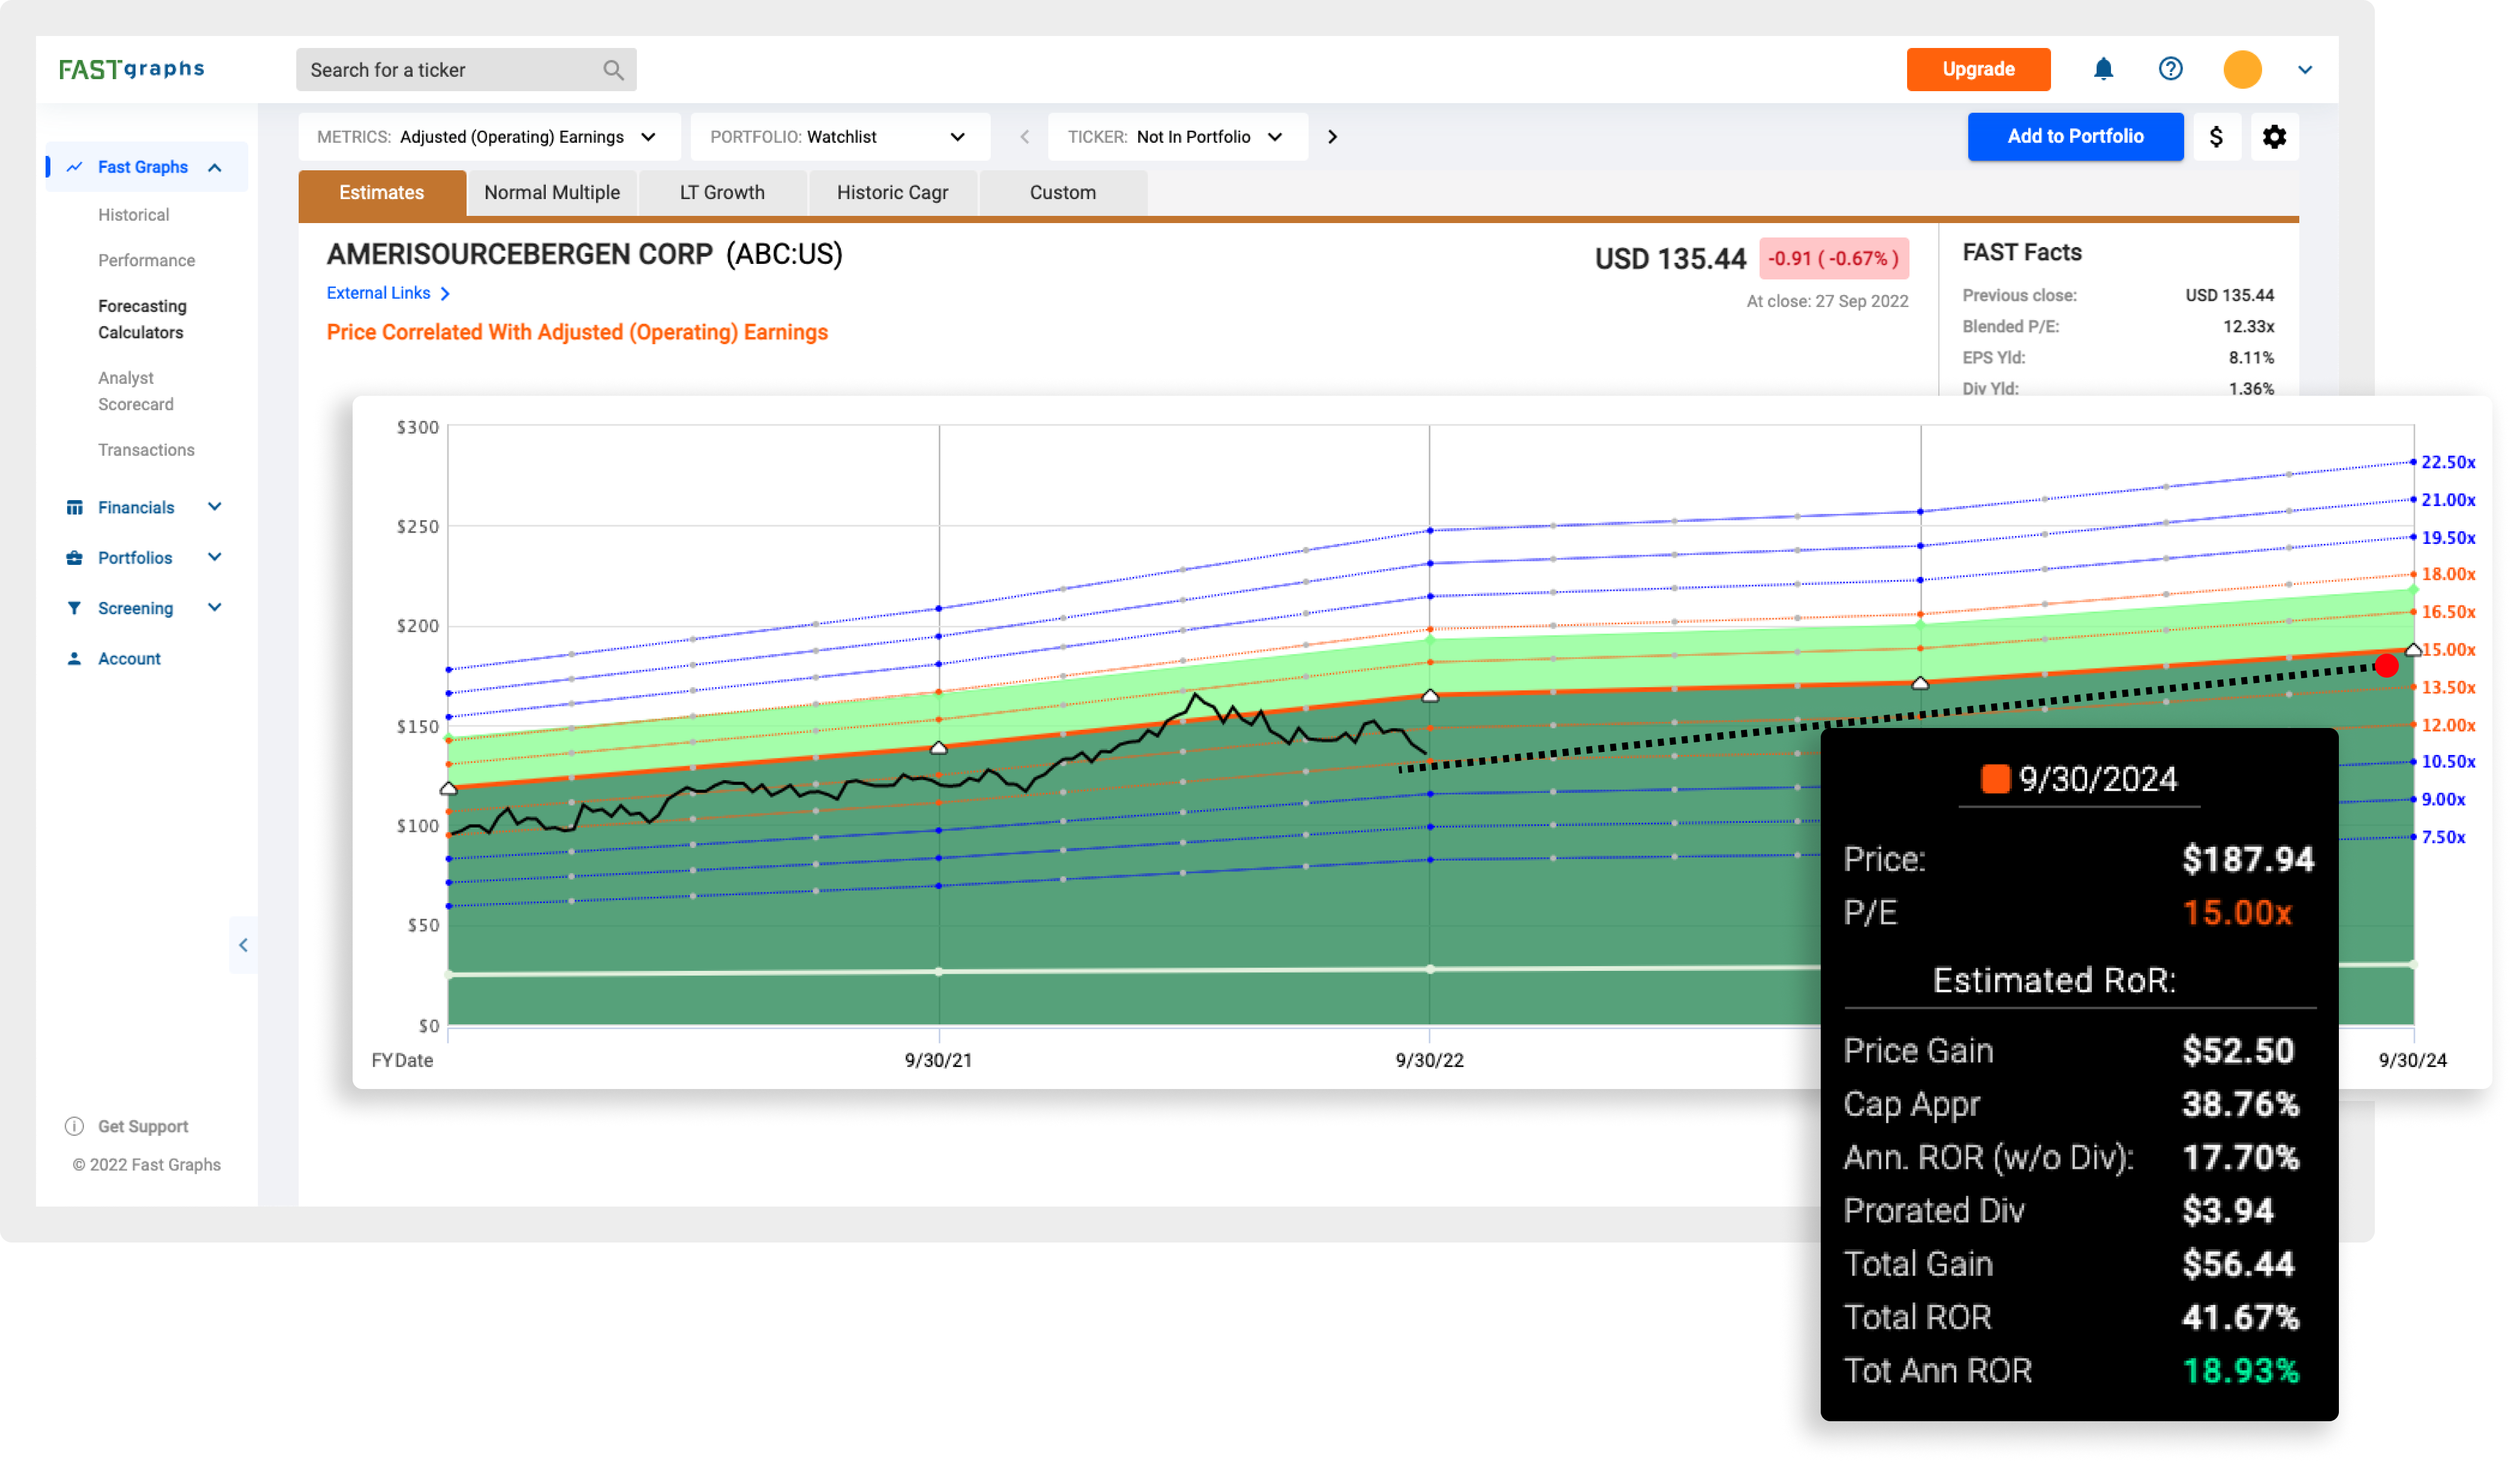Click the Search for a ticker field
Screen dimensions: 2520x1462
click(x=466, y=70)
